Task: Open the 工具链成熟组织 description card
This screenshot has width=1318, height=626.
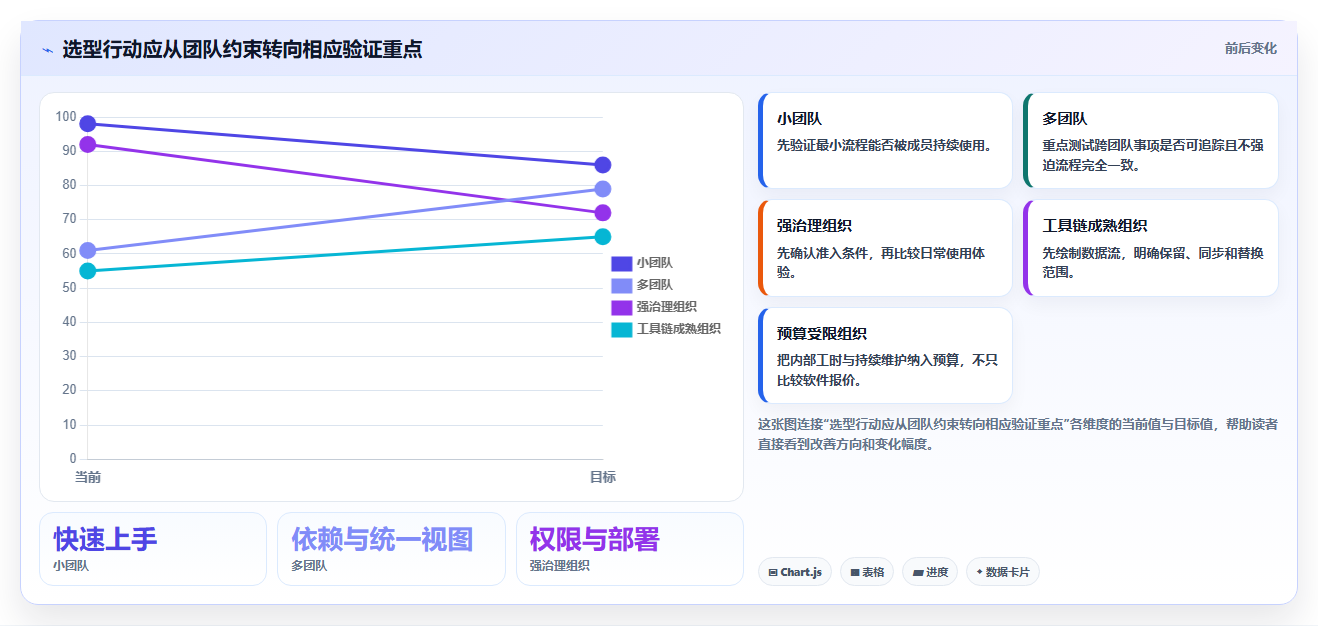Action: pyautogui.click(x=1151, y=248)
